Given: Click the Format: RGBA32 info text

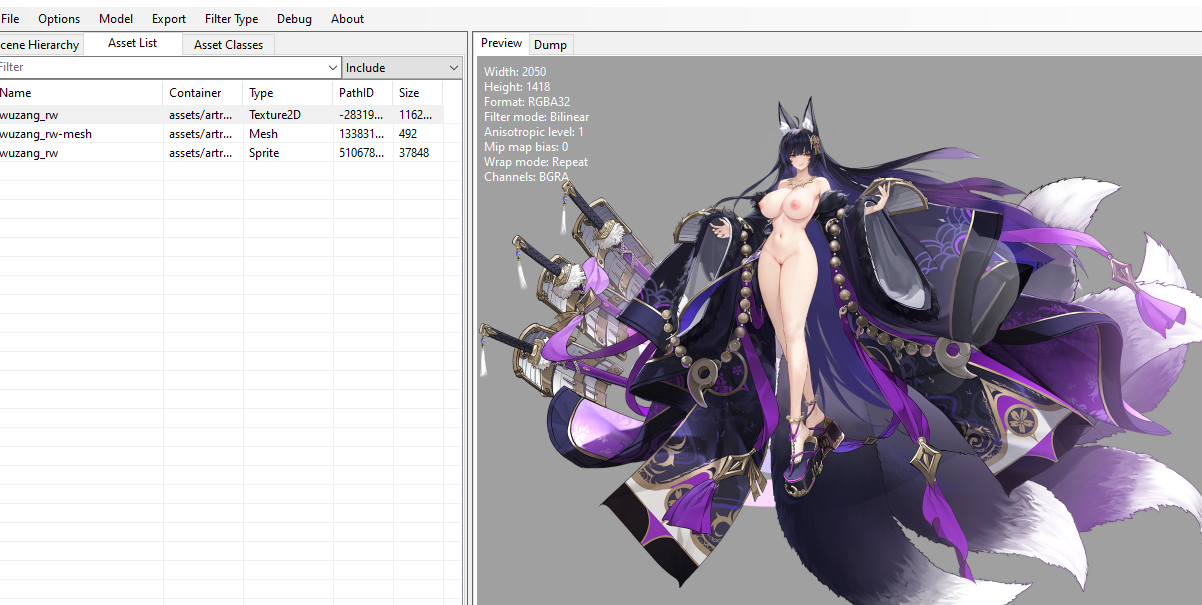Looking at the screenshot, I should point(527,102).
